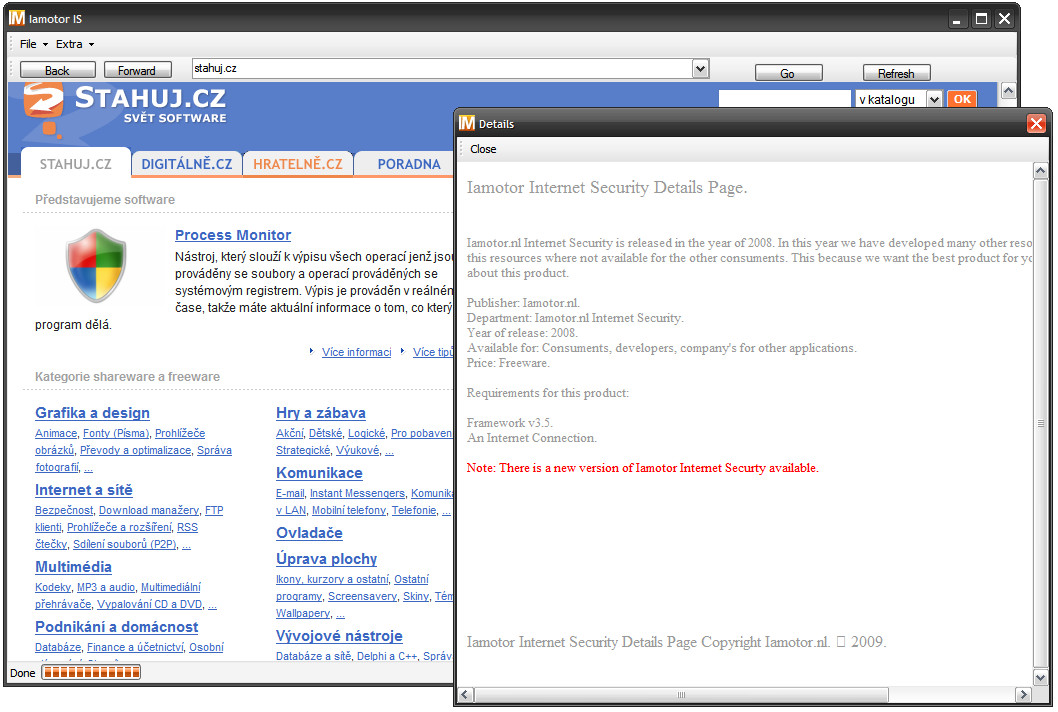Expand the address bar history dropdown
The image size is (1058, 712).
pyautogui.click(x=700, y=68)
